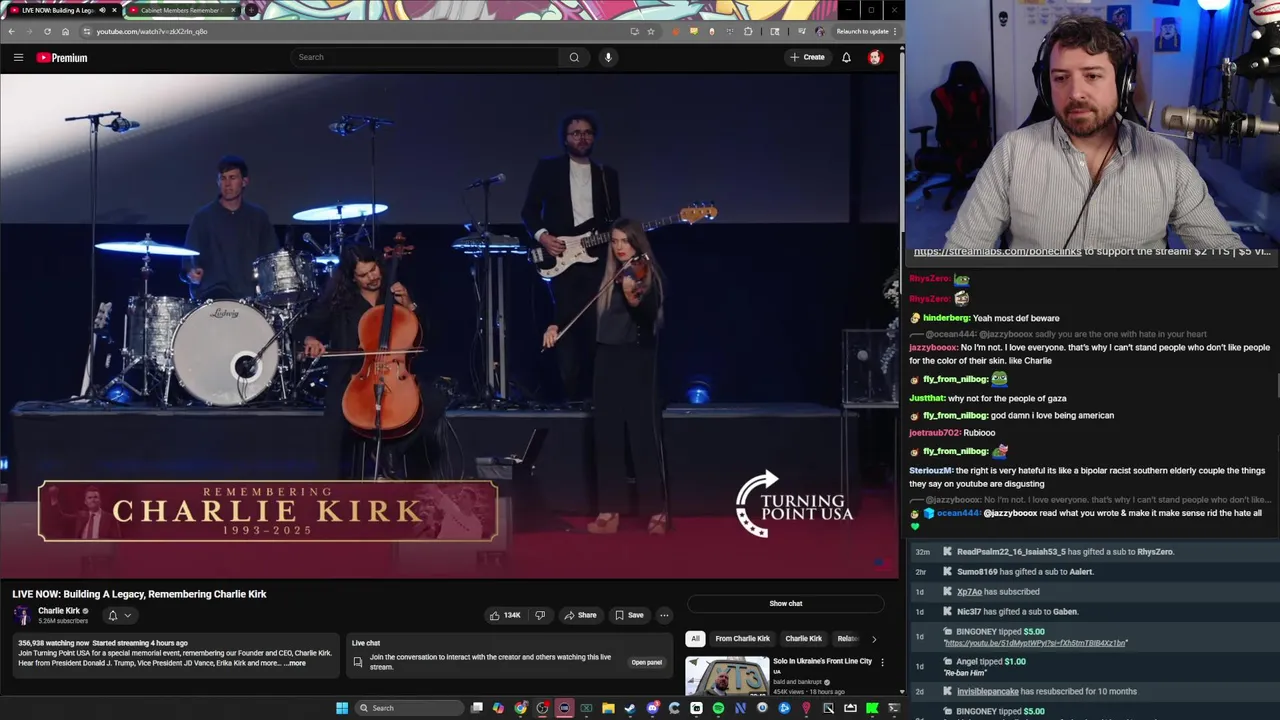Click the address bar URL
1280x720 pixels.
click(x=152, y=31)
